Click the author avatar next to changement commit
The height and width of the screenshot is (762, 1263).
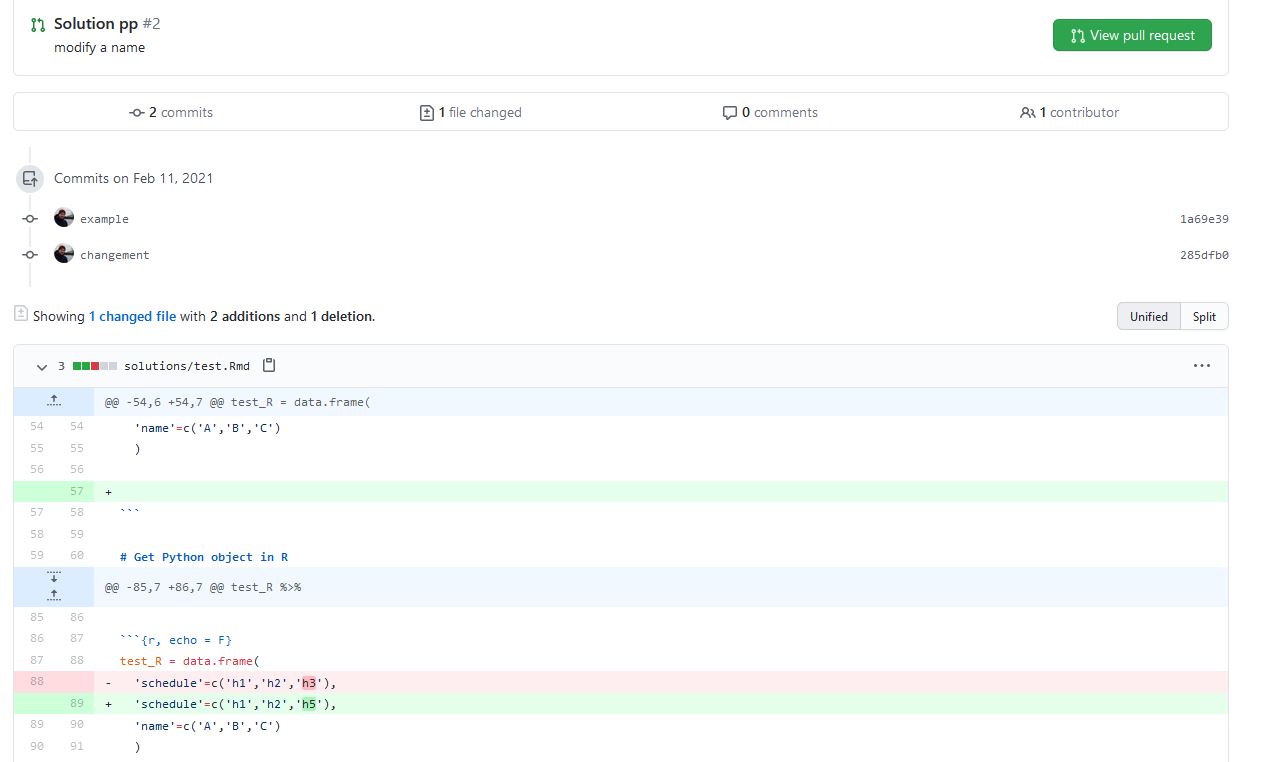[x=64, y=254]
